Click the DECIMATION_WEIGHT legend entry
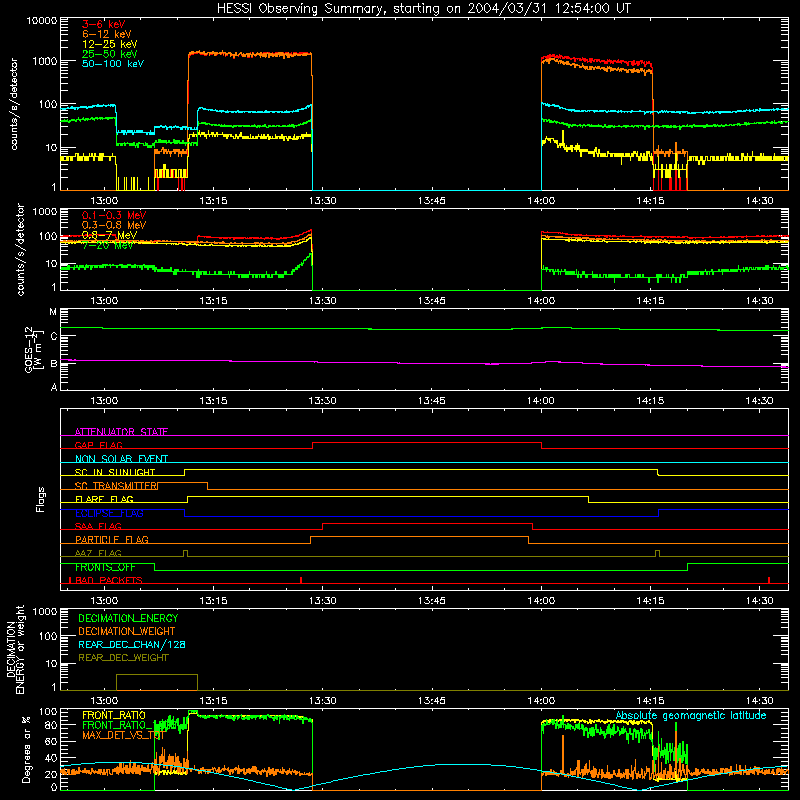The height and width of the screenshot is (800, 800). pyautogui.click(x=127, y=631)
